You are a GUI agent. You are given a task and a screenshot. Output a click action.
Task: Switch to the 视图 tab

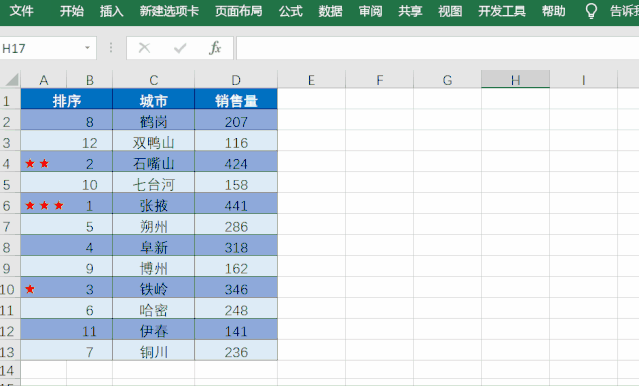tap(450, 11)
